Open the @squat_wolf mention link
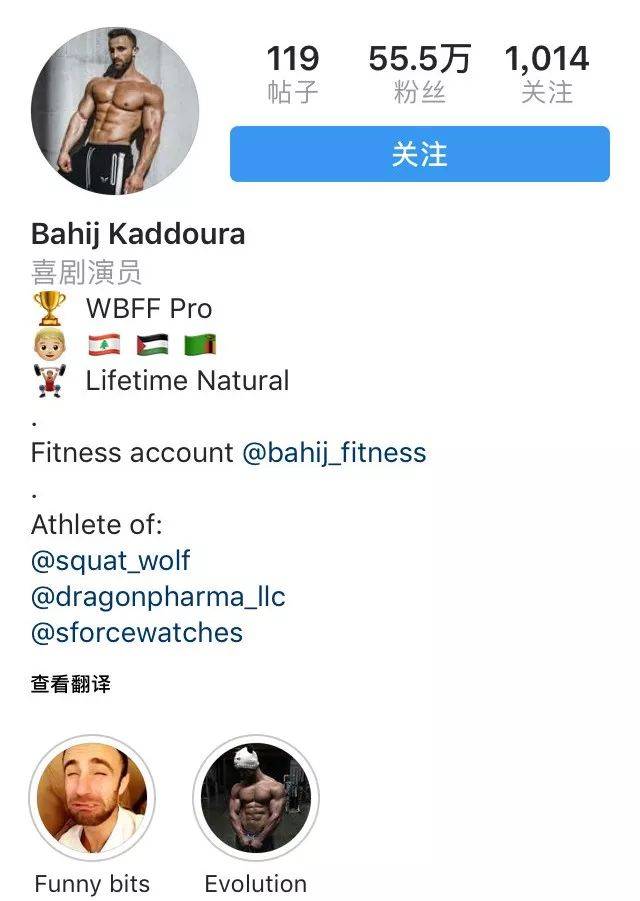Viewport: 640px width, 901px height. coord(110,561)
